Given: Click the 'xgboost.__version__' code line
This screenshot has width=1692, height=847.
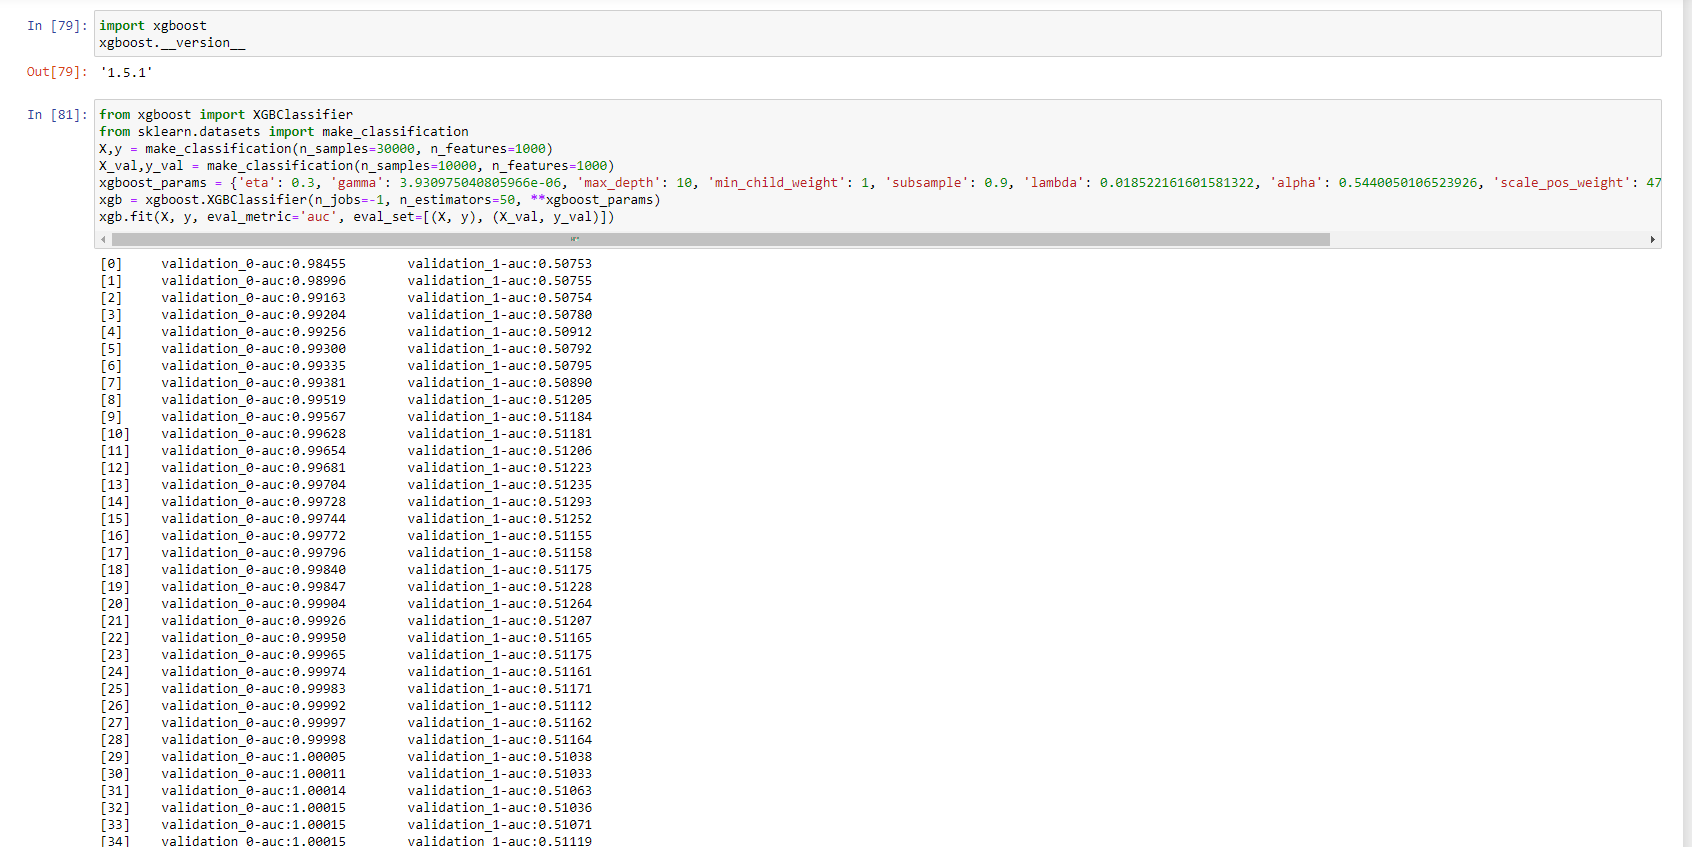Looking at the screenshot, I should click(172, 43).
